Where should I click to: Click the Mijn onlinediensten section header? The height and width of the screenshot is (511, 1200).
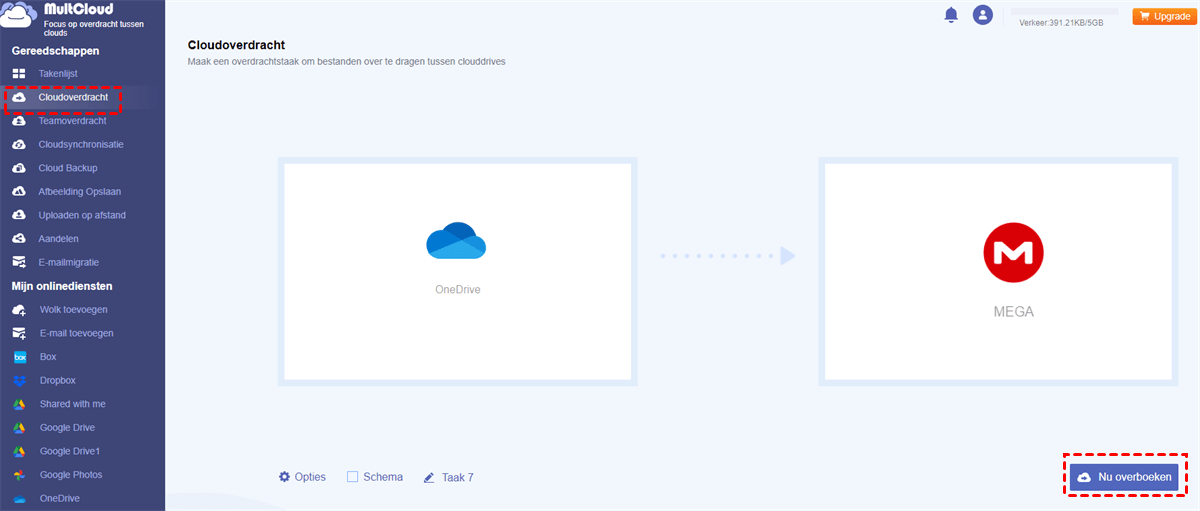(61, 286)
